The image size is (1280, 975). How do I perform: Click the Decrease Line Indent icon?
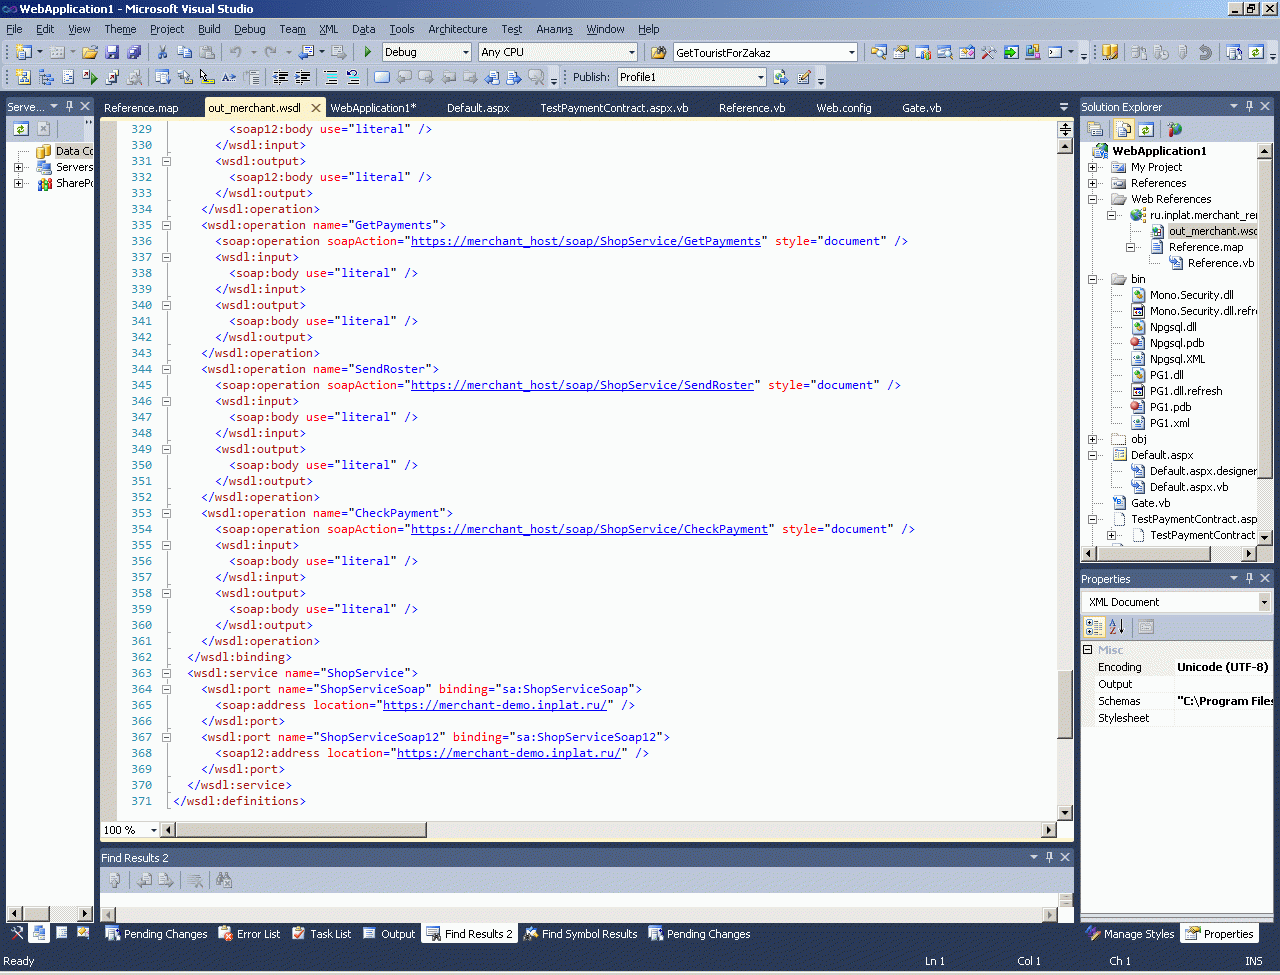click(281, 77)
